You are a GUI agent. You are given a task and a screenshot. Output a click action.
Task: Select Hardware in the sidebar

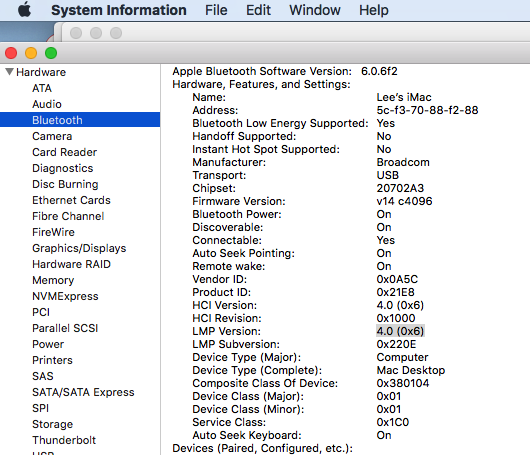tap(41, 72)
